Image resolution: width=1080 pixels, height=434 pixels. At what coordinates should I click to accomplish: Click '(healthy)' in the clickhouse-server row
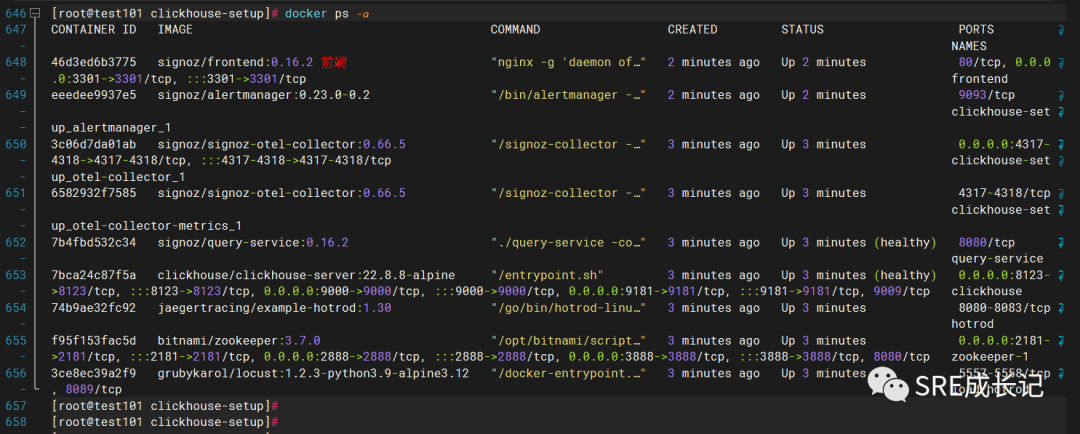click(905, 276)
